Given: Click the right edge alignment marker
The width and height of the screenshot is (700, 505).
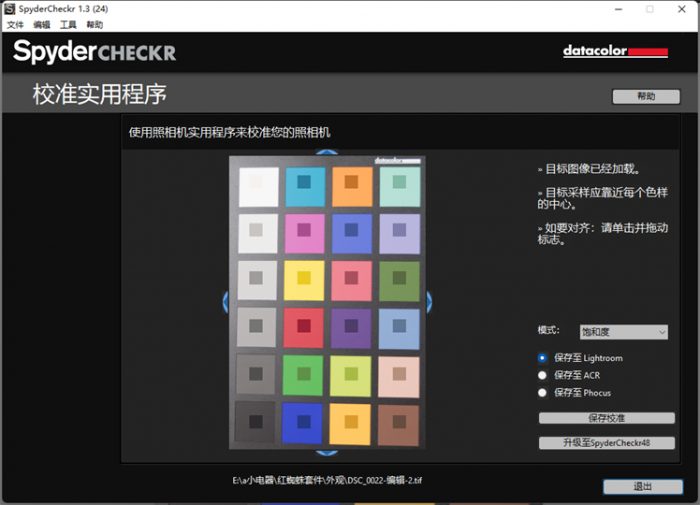Looking at the screenshot, I should (x=429, y=301).
